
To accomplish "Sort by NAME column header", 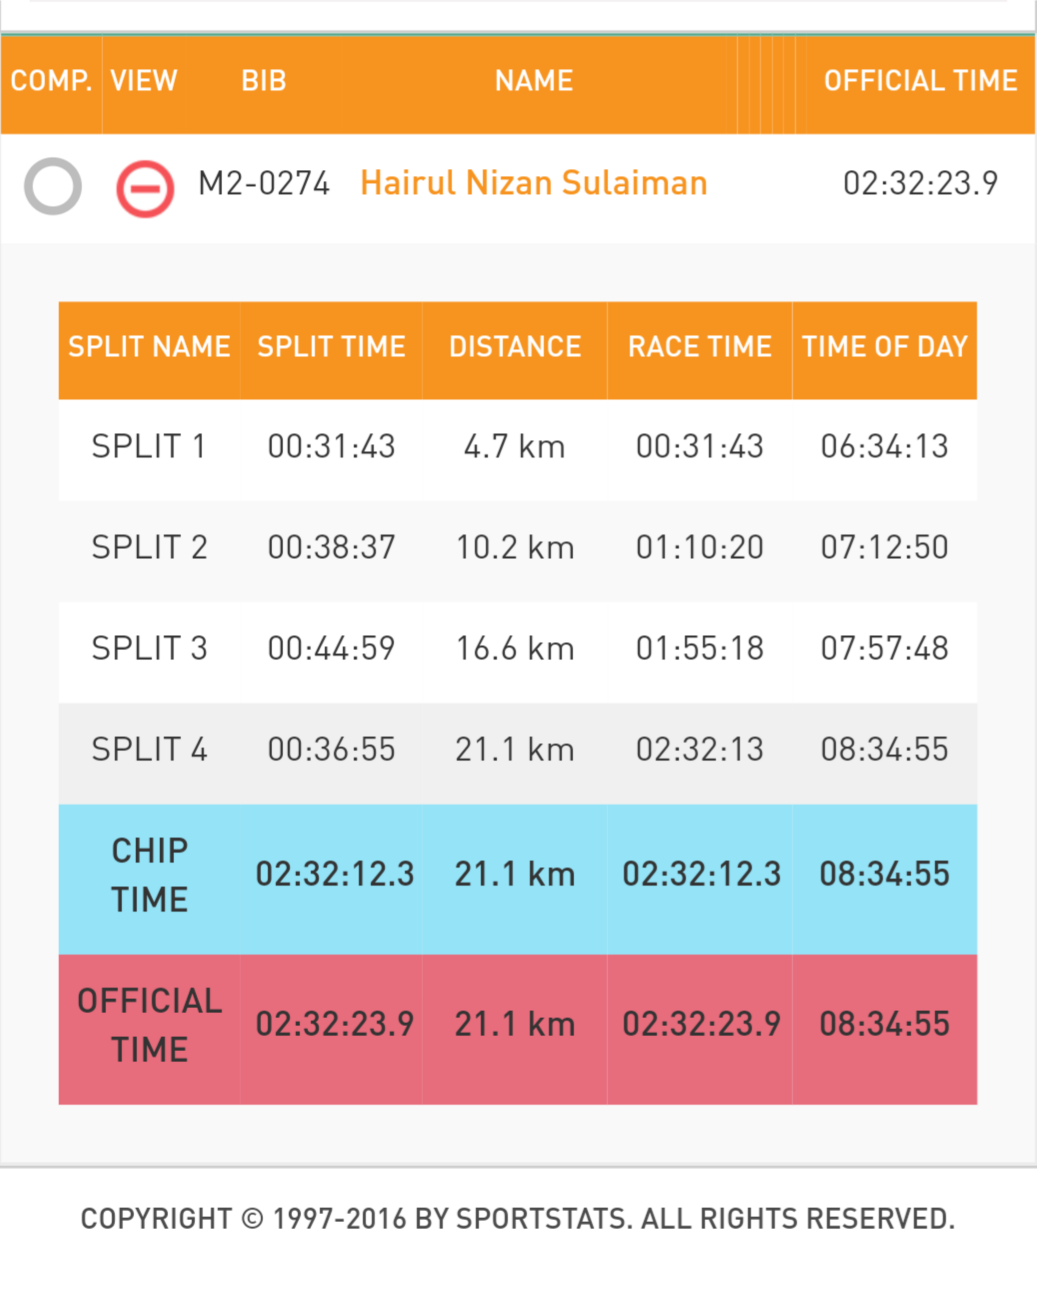I will (534, 81).
